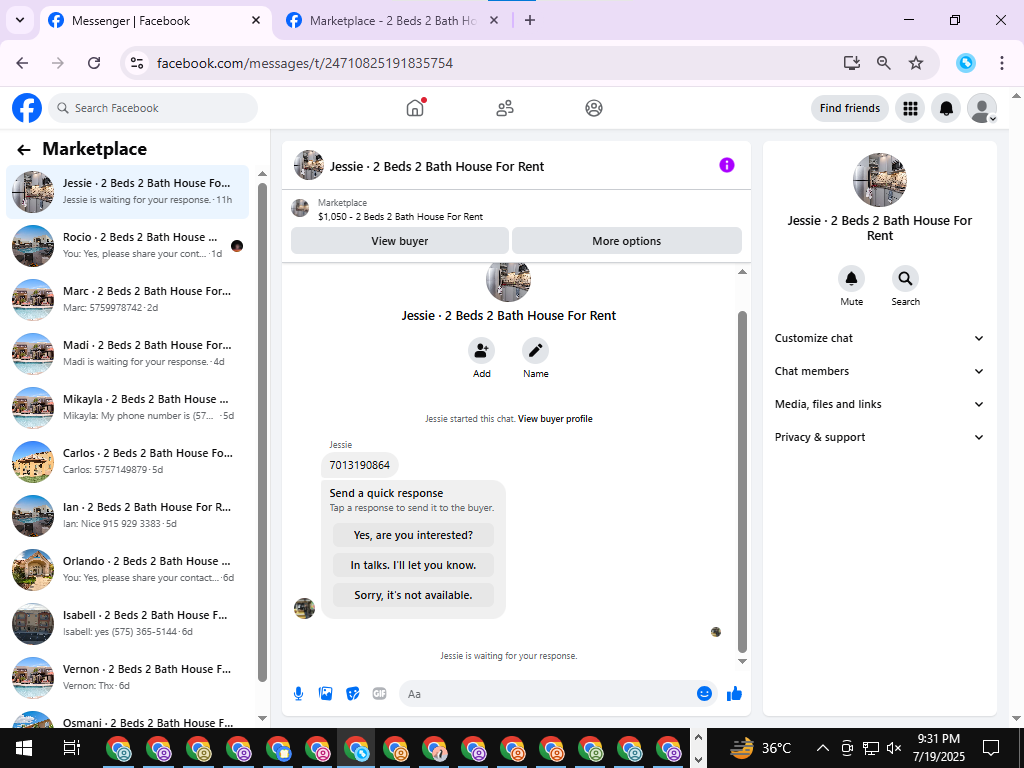Screen dimensions: 1024x768
Task: Open Marc conversation in chat list
Action: pyautogui.click(x=127, y=300)
